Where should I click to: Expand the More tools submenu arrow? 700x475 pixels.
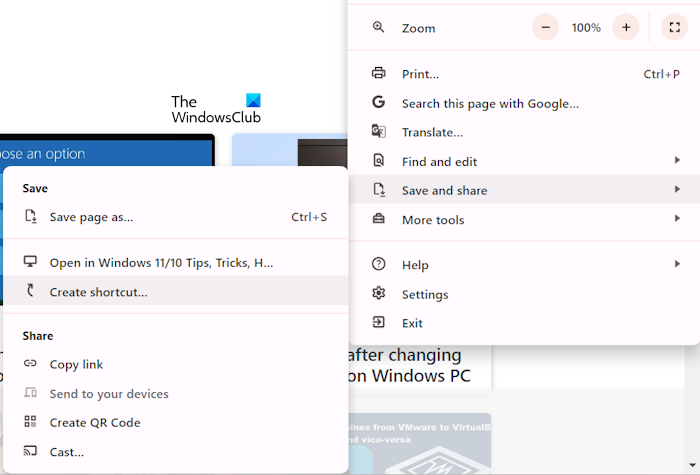pos(677,219)
